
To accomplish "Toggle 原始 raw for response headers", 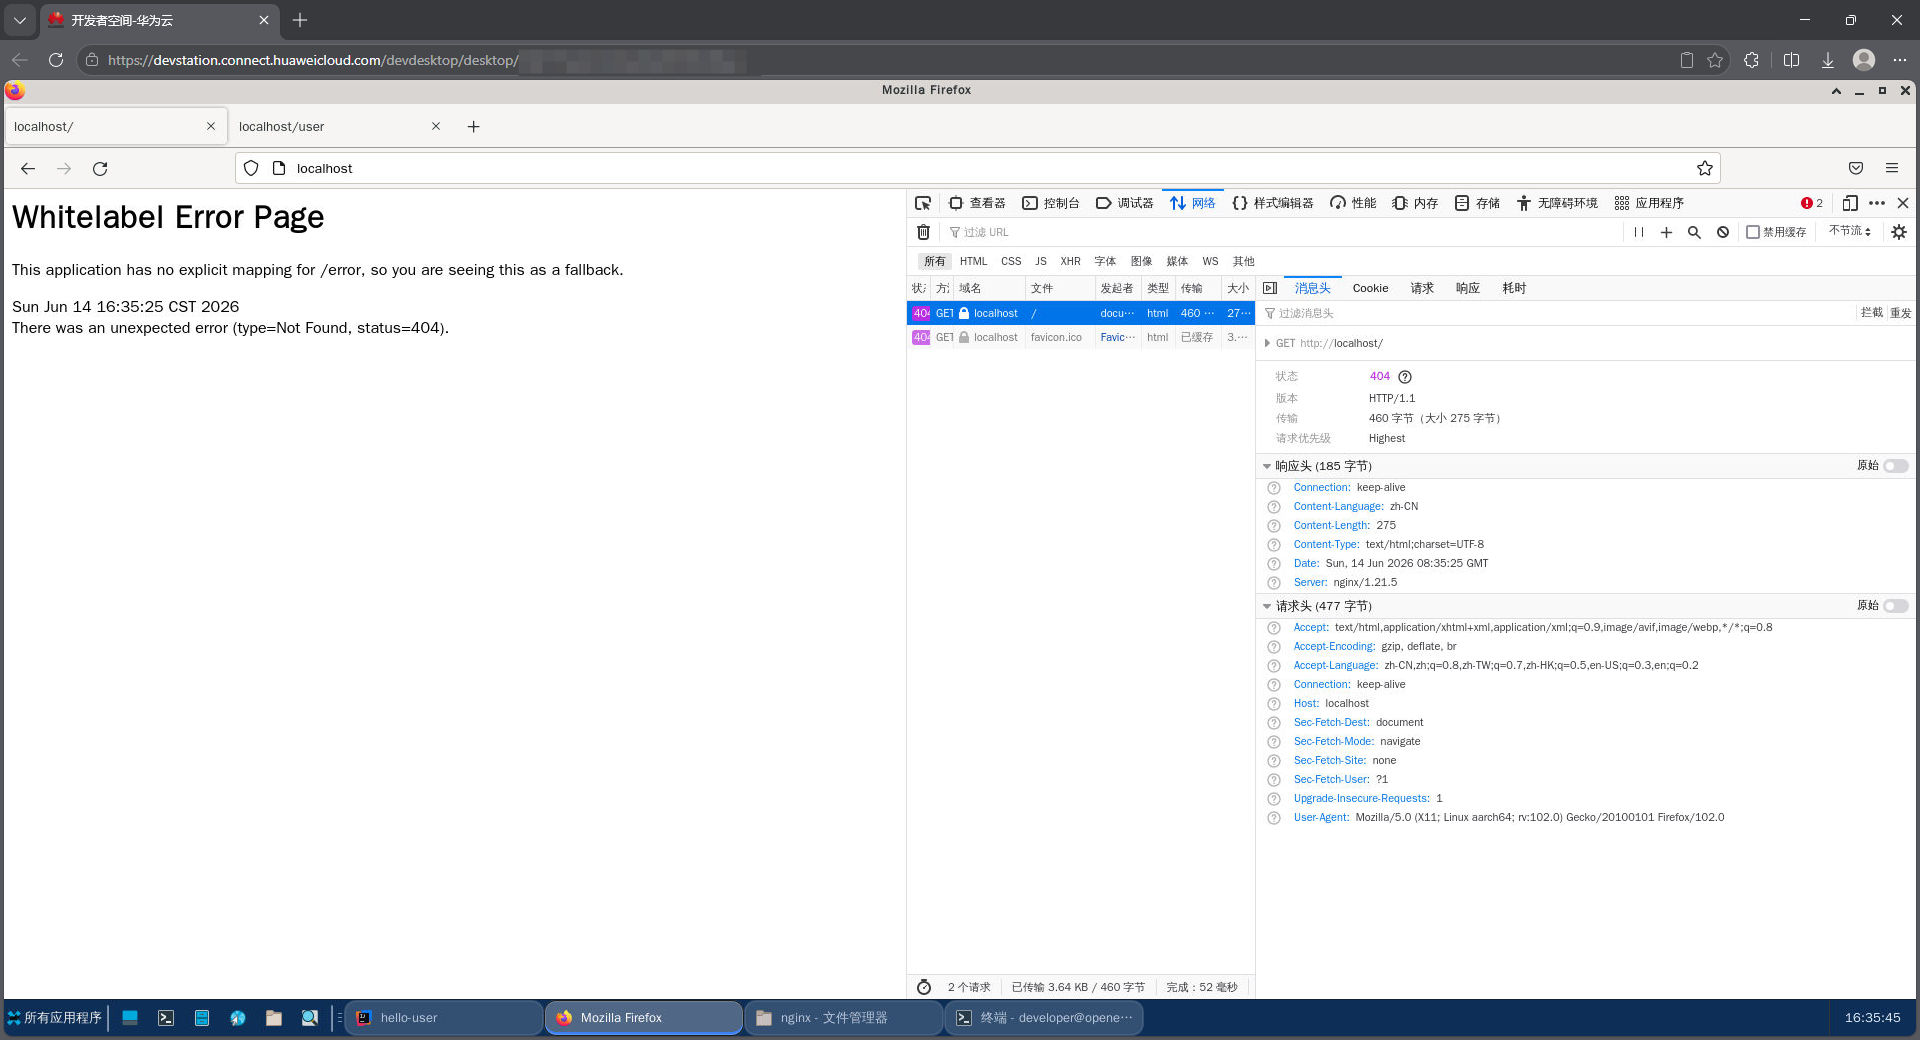I will [x=1895, y=466].
